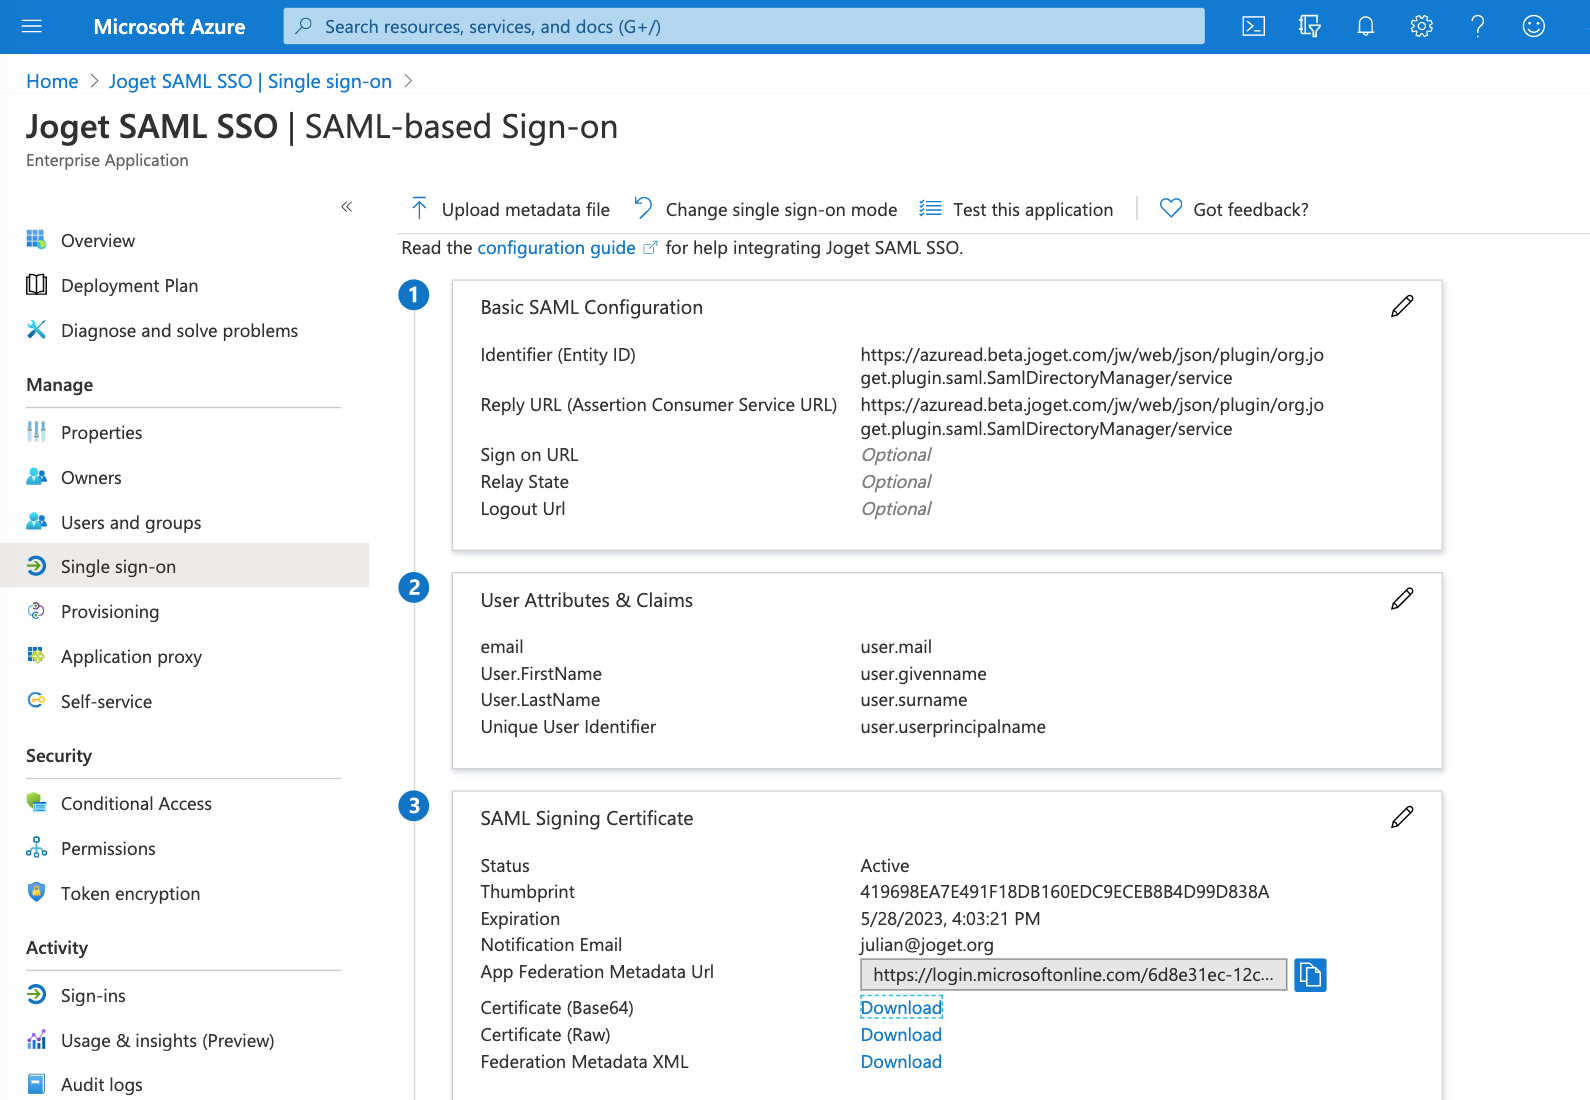Click Upload metadata file
The image size is (1590, 1100).
(x=511, y=210)
